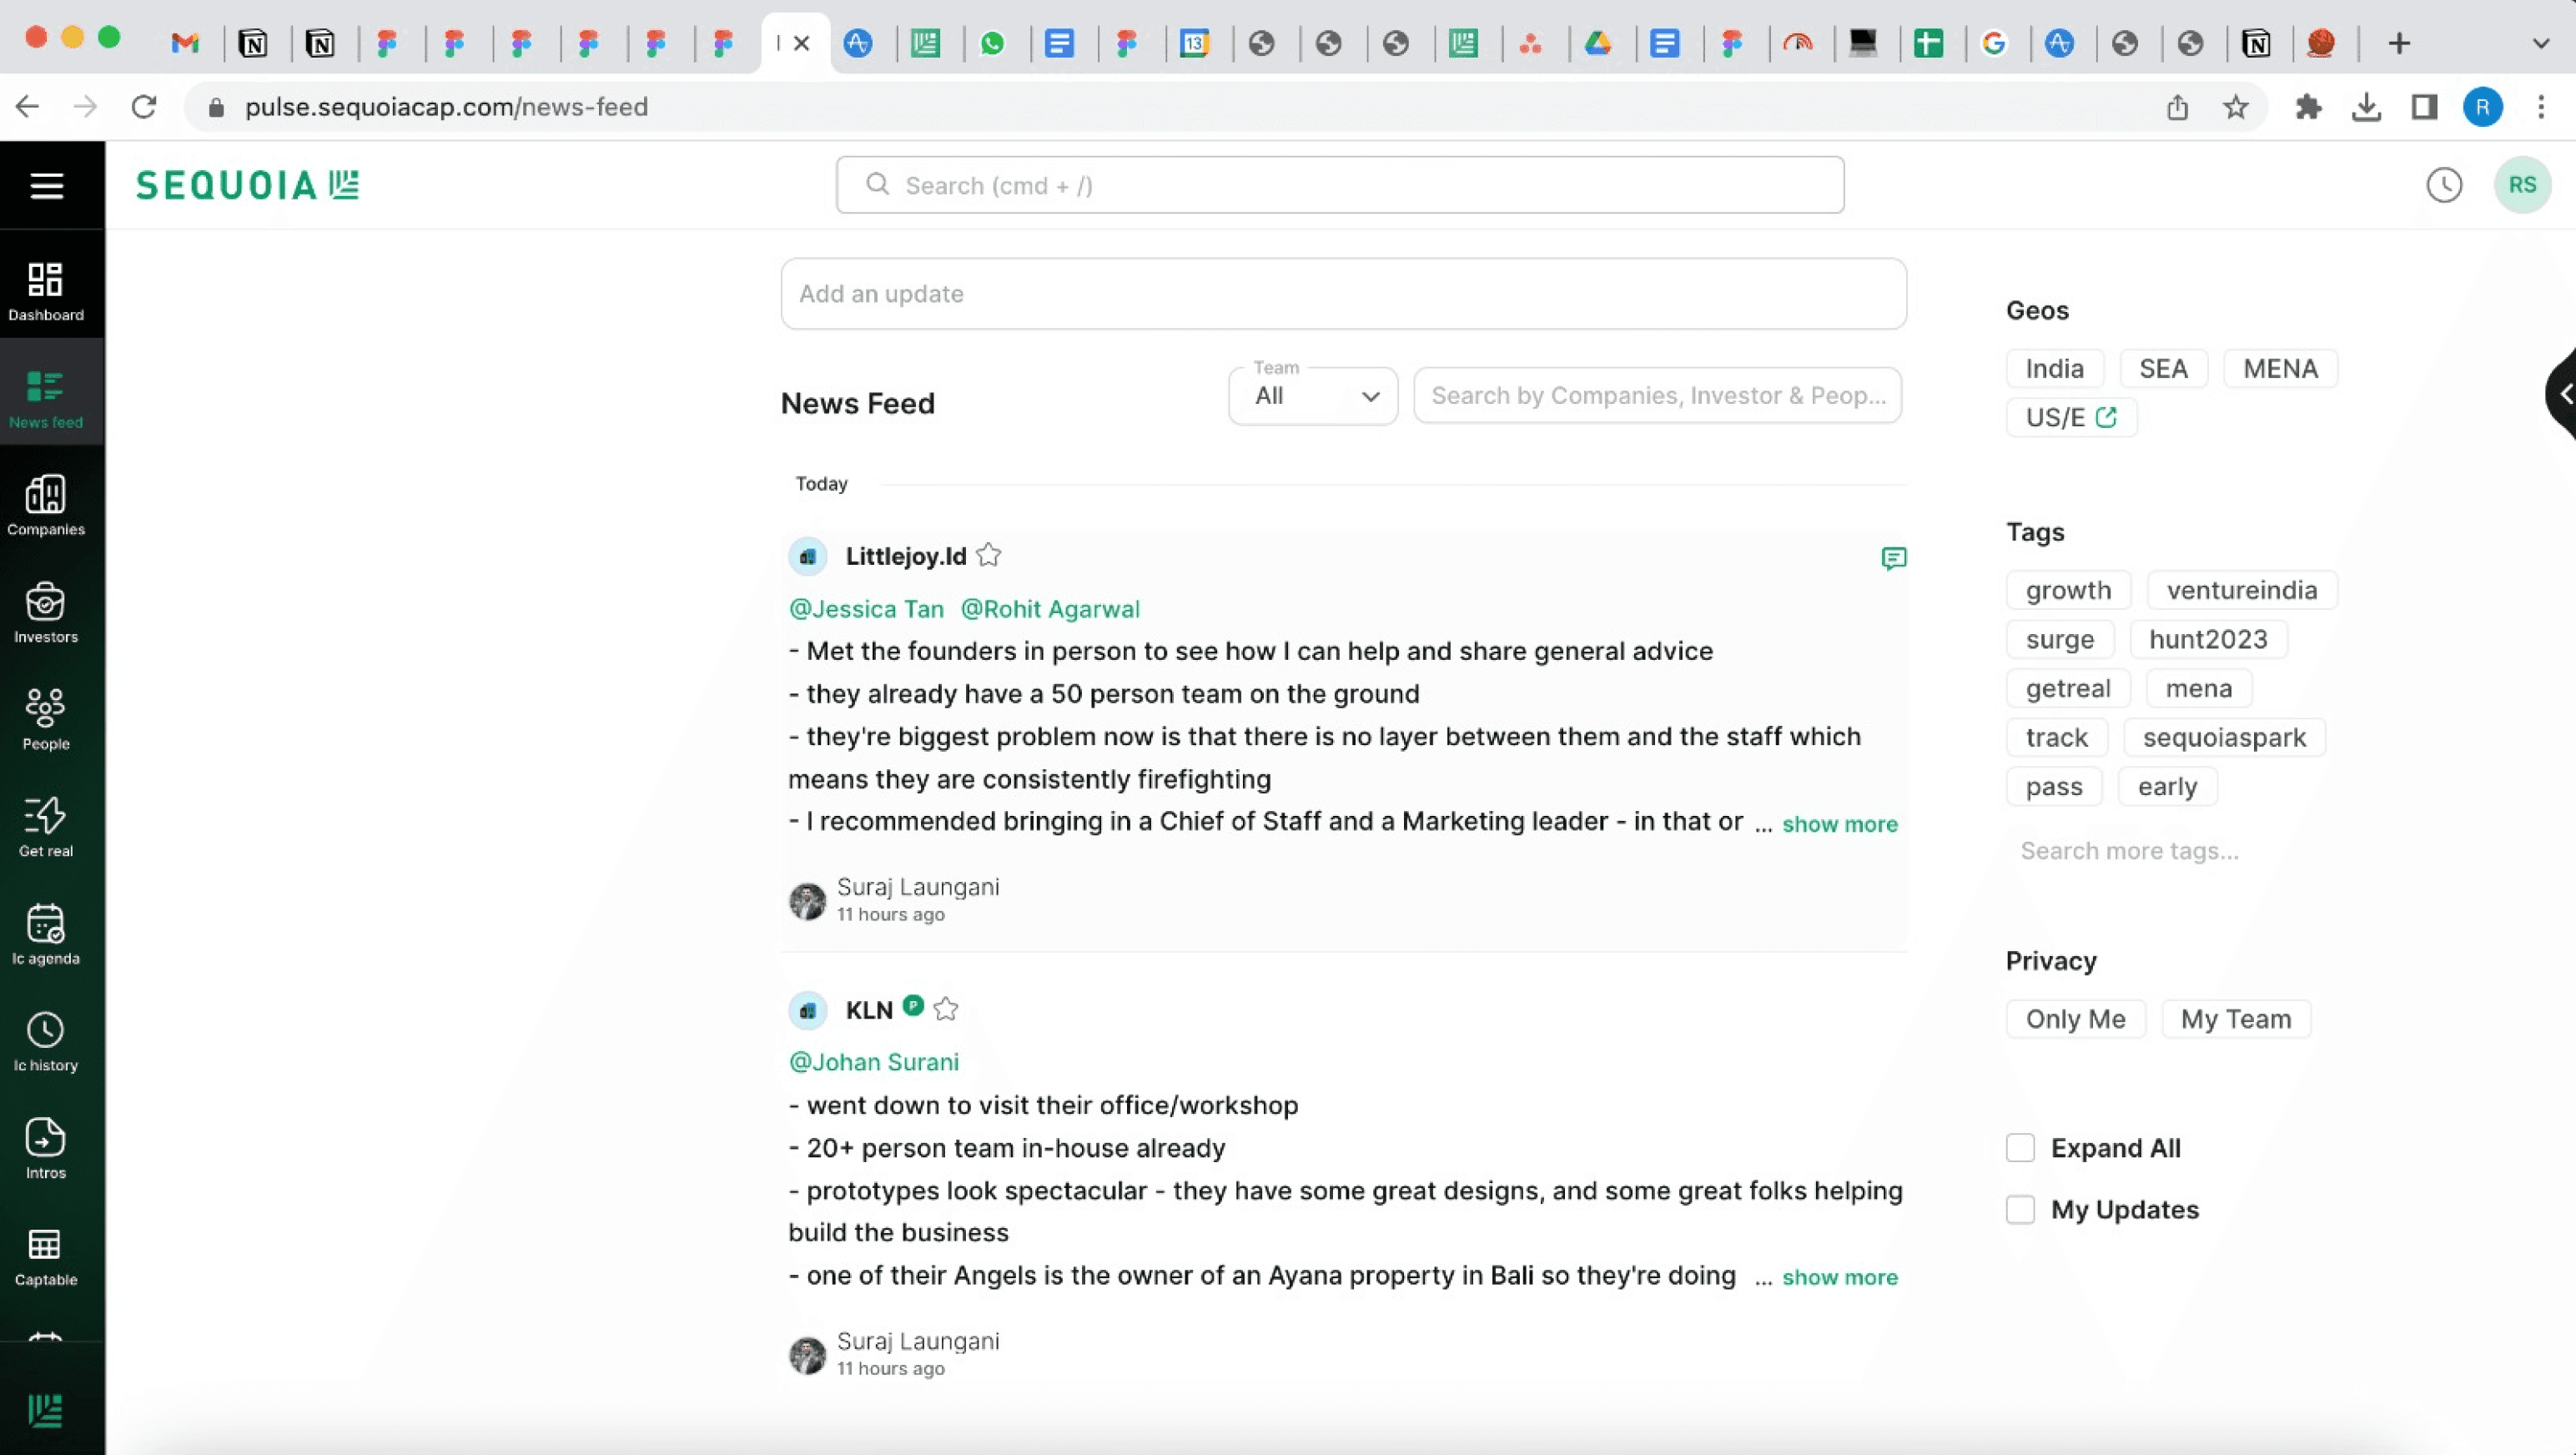Viewport: 2576px width, 1455px height.
Task: Open the browser downloads icon
Action: (2366, 107)
